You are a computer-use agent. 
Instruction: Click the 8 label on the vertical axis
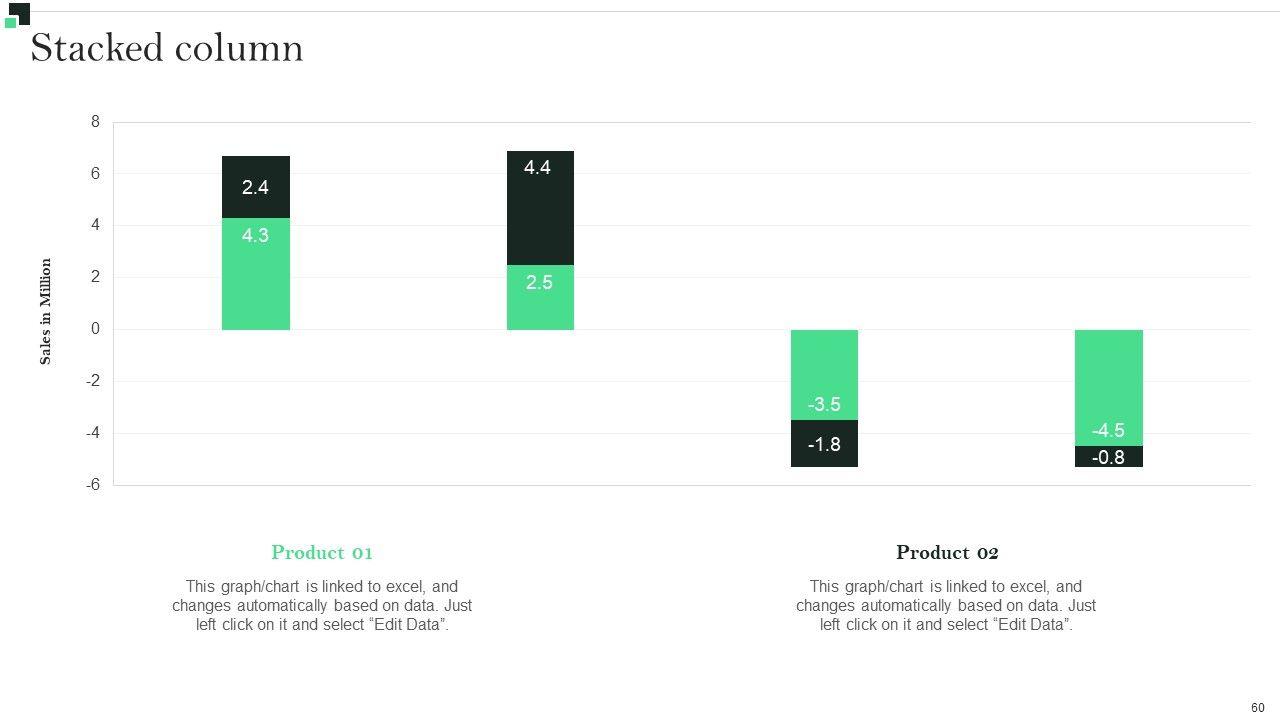point(96,122)
